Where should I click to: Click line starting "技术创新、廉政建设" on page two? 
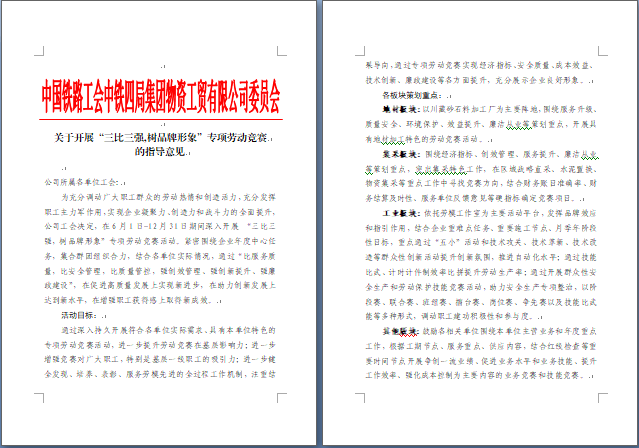pyautogui.click(x=476, y=80)
